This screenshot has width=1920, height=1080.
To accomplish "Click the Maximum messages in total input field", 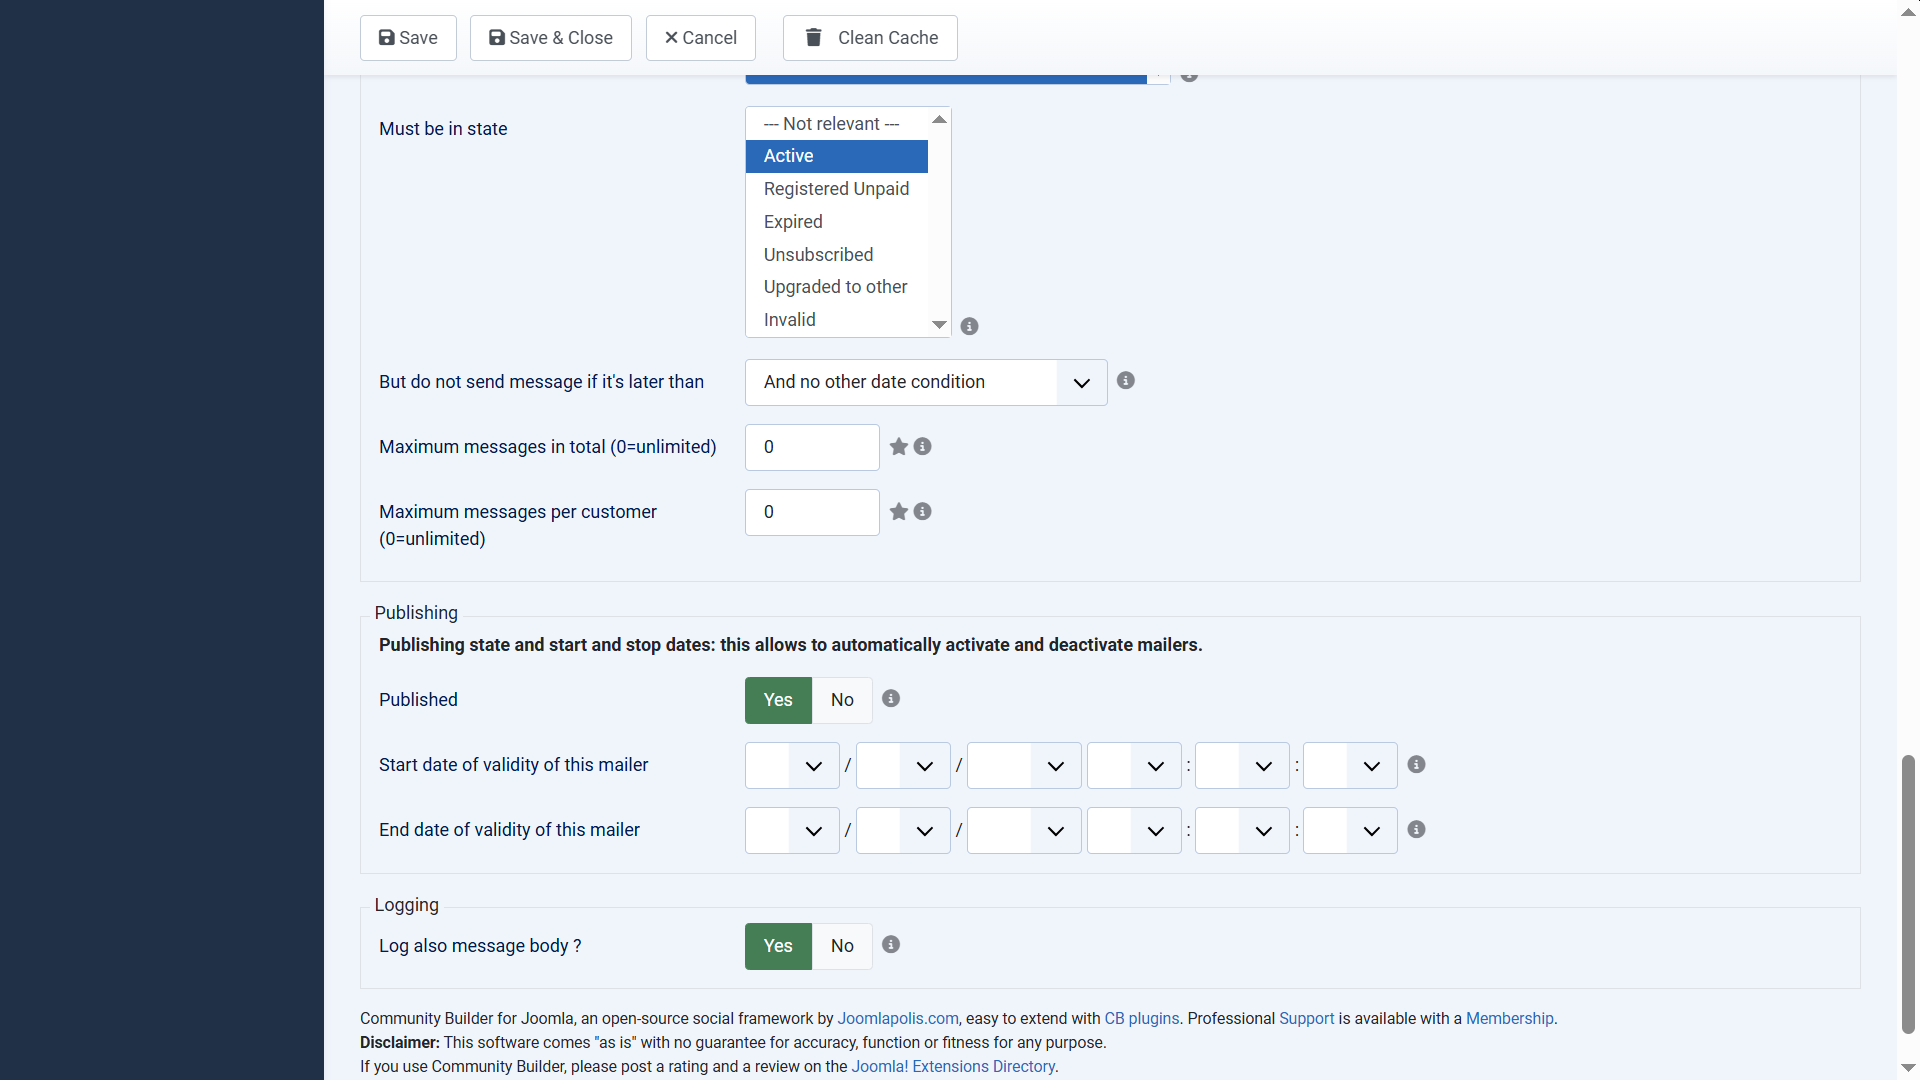I will [x=811, y=447].
